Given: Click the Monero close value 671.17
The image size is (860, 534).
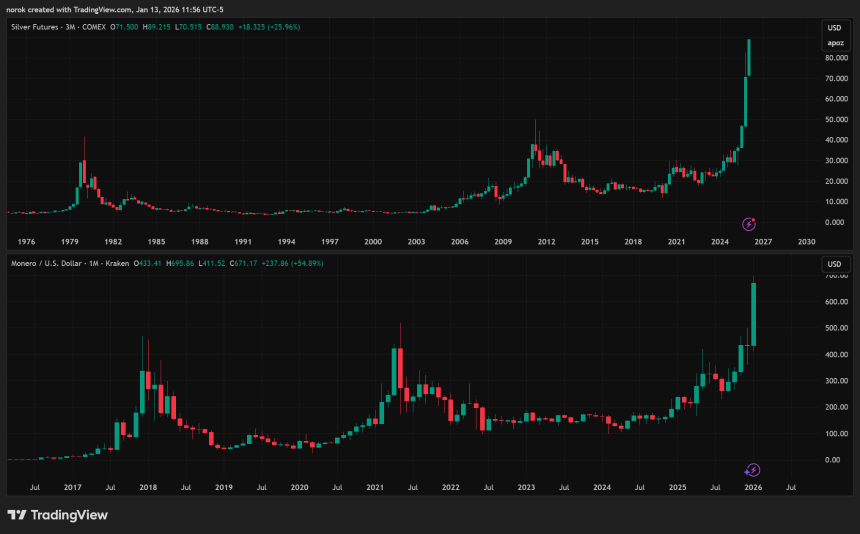Looking at the screenshot, I should click(x=244, y=264).
